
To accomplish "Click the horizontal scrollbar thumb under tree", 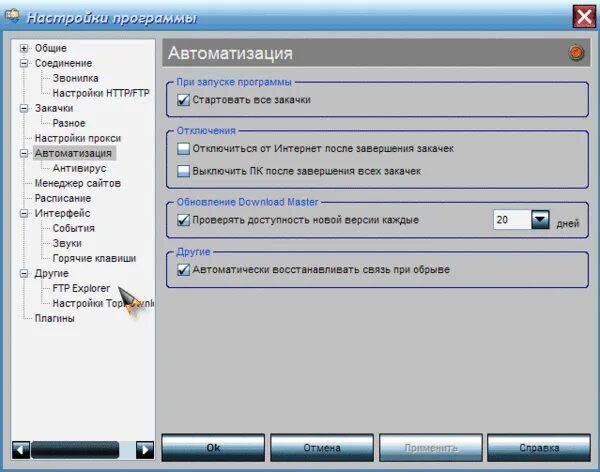I will [x=75, y=450].
